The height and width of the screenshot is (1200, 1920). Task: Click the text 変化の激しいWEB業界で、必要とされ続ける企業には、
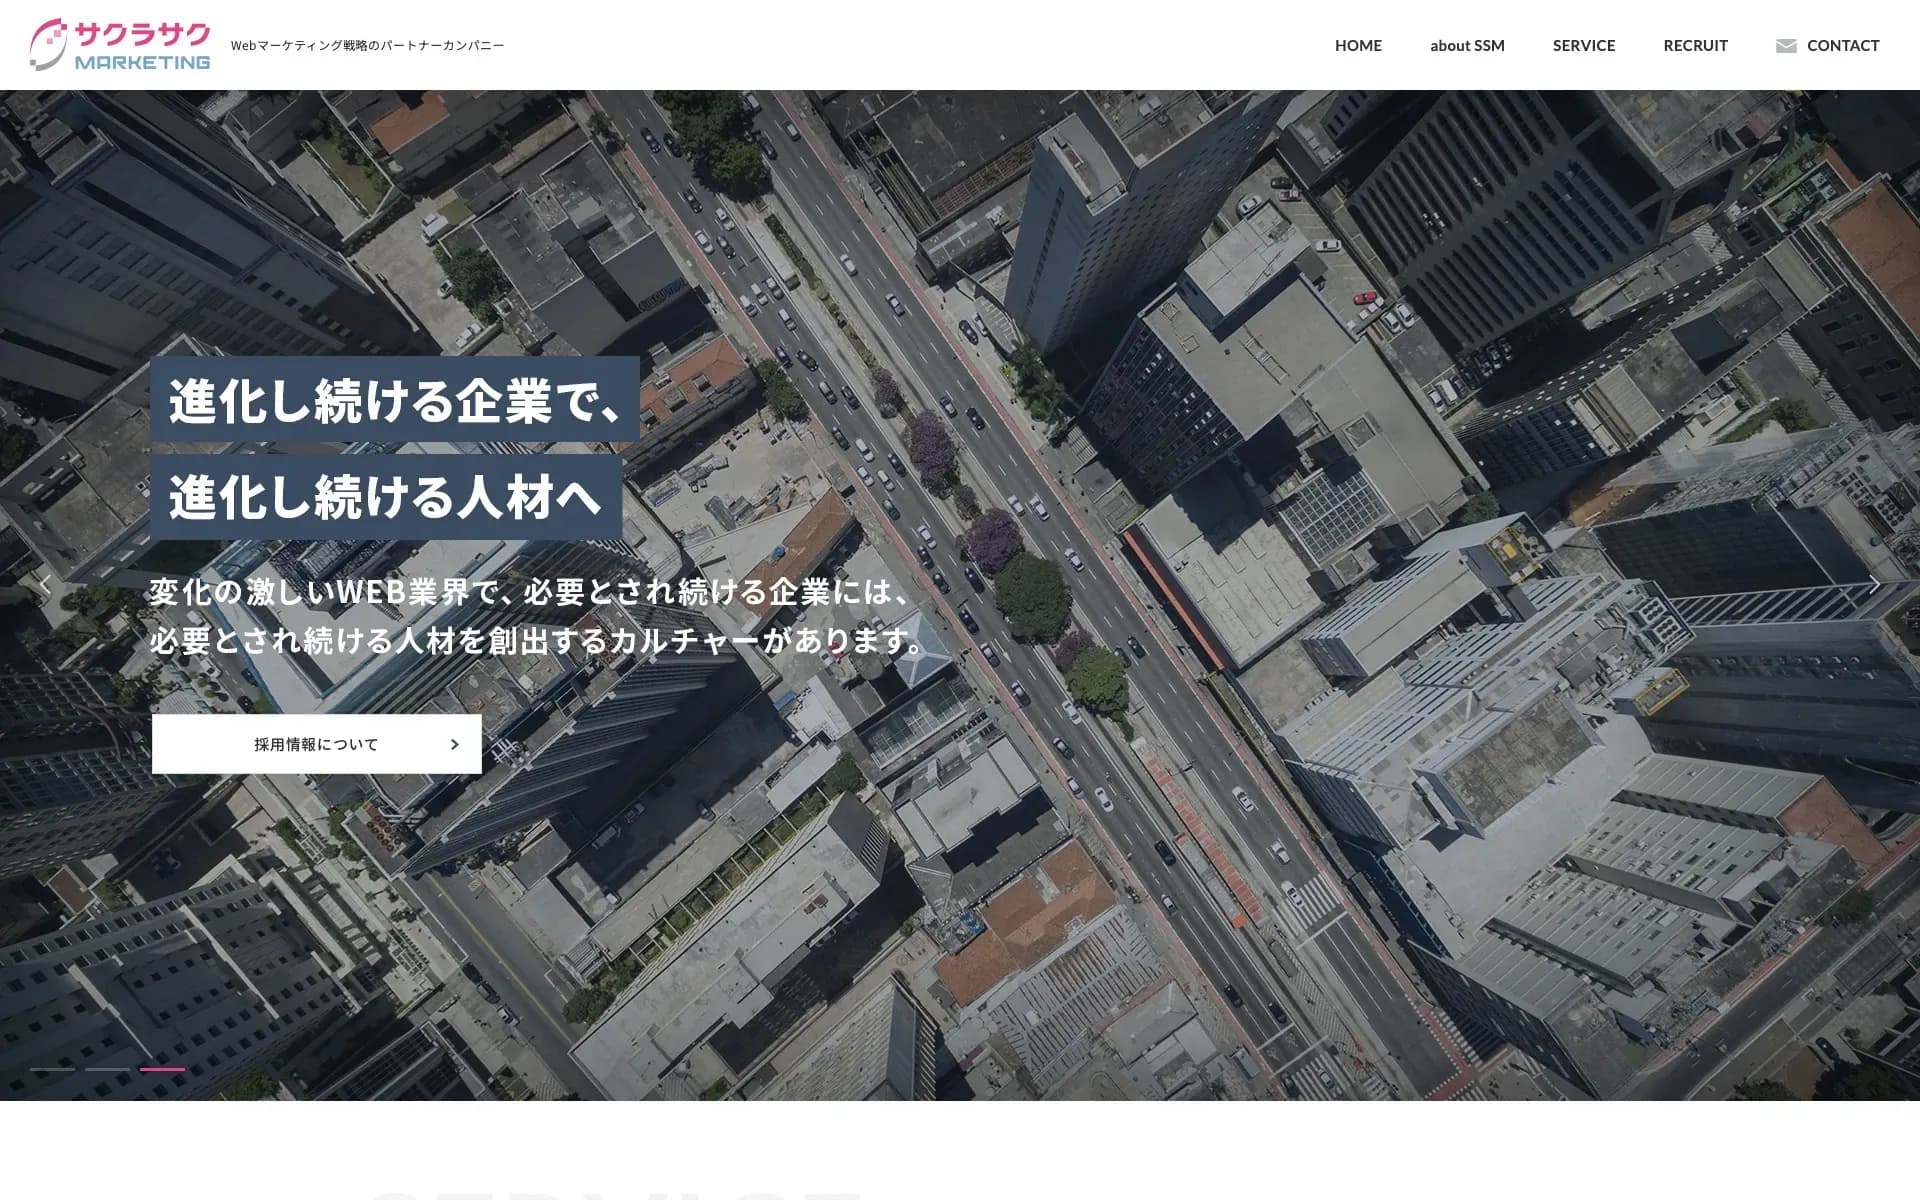(530, 592)
